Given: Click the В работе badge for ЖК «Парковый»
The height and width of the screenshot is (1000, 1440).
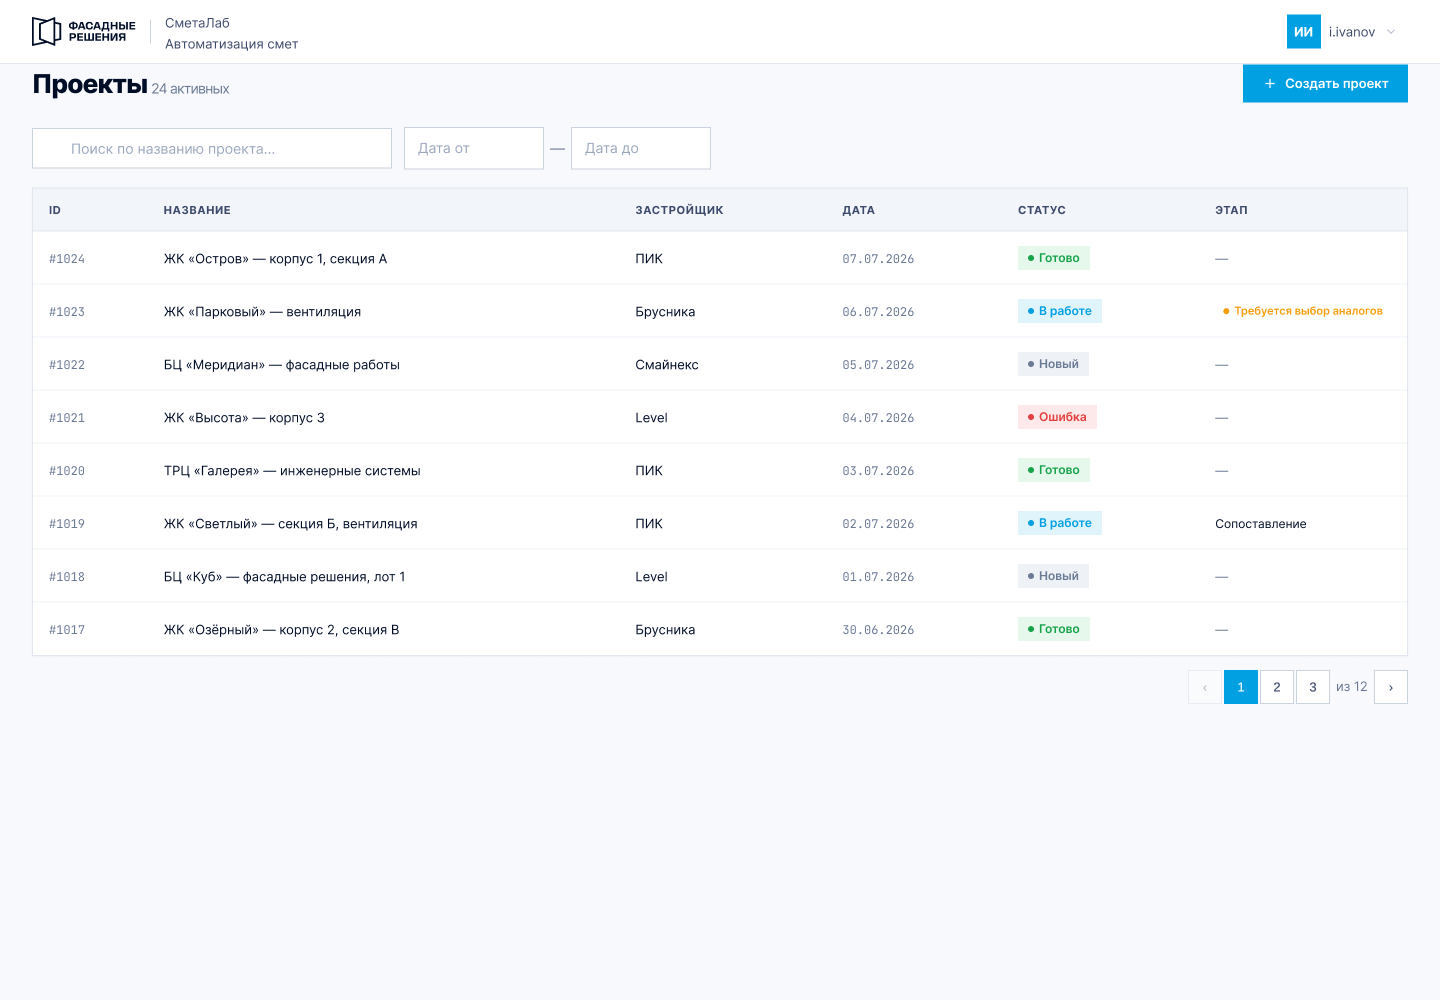Looking at the screenshot, I should (1059, 311).
